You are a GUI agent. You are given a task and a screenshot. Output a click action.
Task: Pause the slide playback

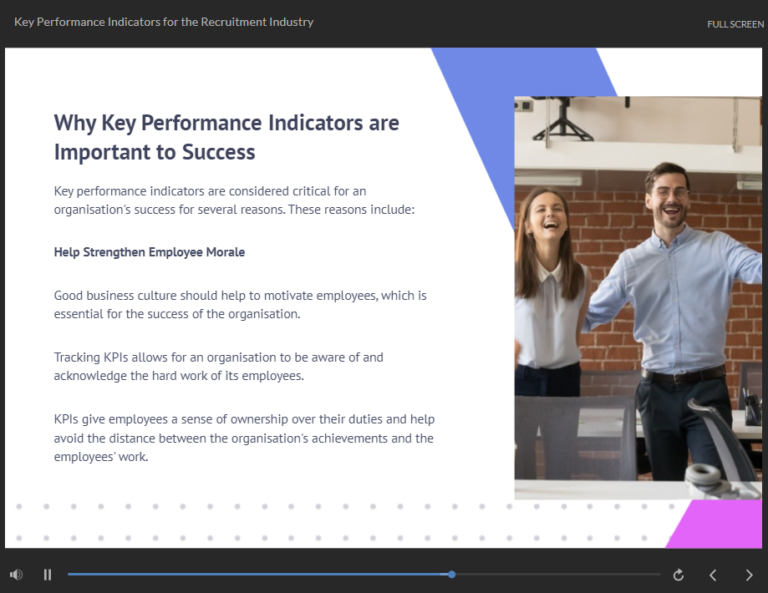tap(48, 574)
